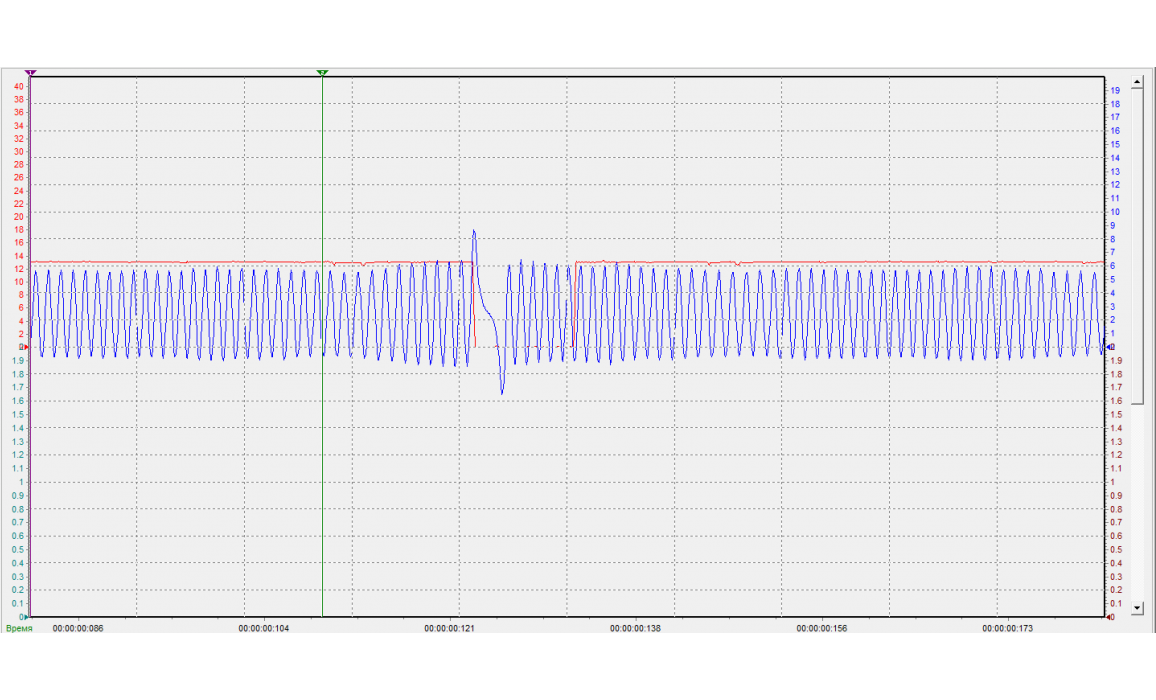Pick the dark red zero marker at bottom-right
Screen dimensions: 1156x700
coord(1110,617)
